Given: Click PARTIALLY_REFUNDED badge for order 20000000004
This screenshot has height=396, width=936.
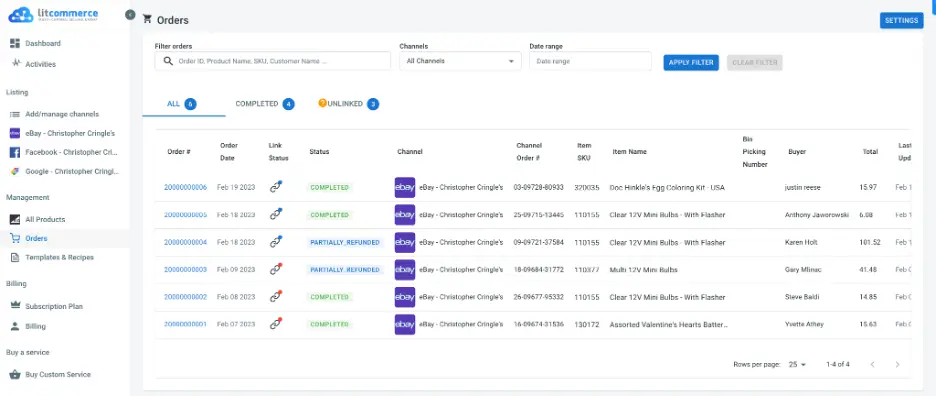Looking at the screenshot, I should [345, 242].
